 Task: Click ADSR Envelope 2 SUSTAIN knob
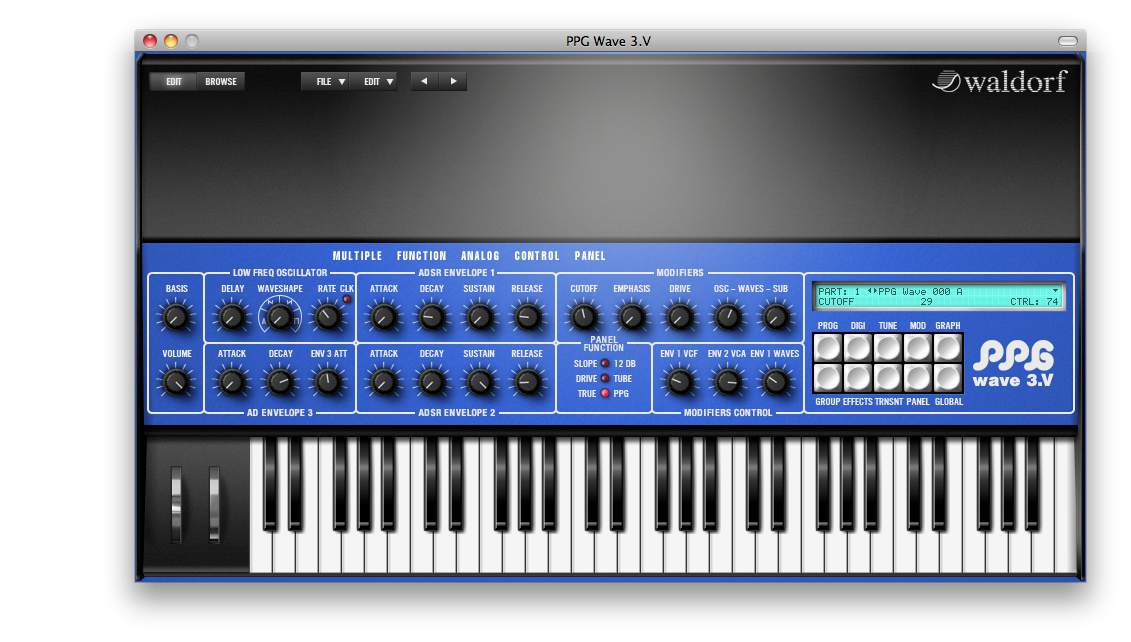click(479, 382)
